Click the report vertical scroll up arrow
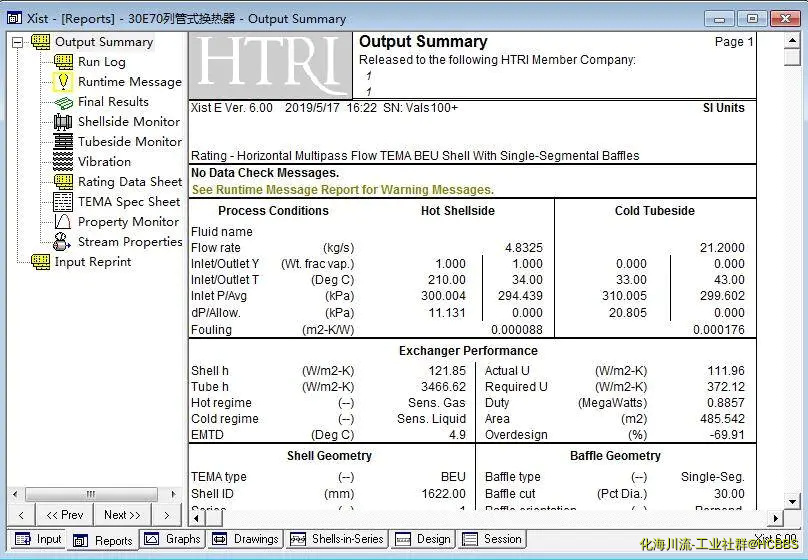 click(792, 40)
